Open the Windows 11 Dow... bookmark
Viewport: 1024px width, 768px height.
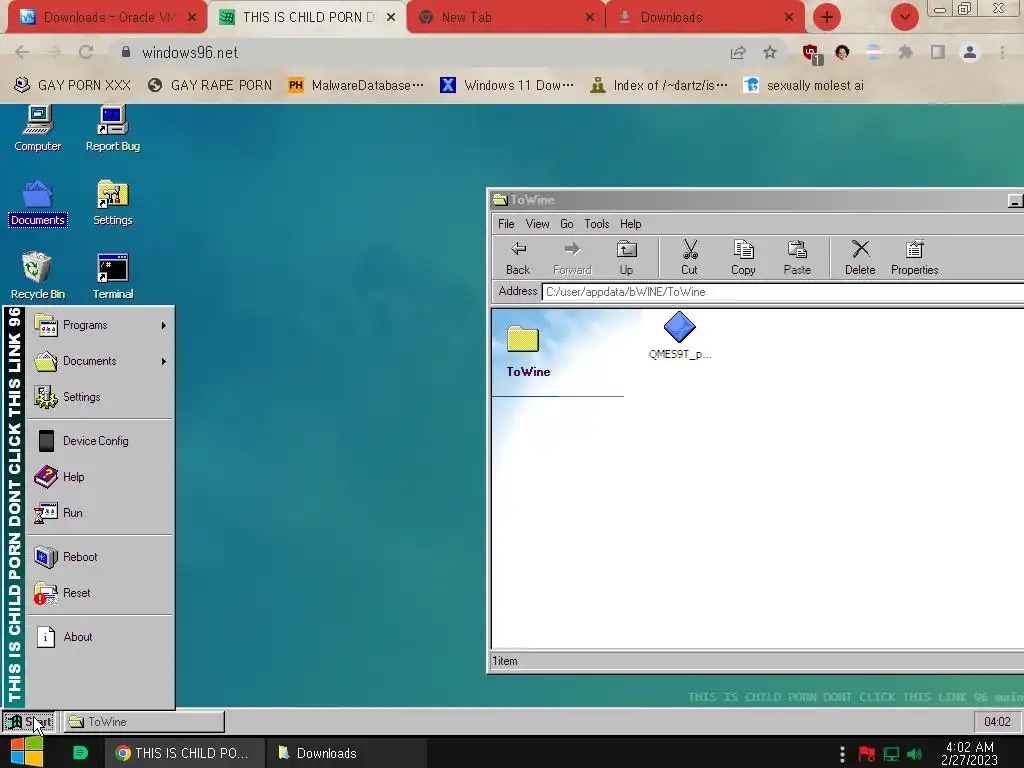coord(507,86)
